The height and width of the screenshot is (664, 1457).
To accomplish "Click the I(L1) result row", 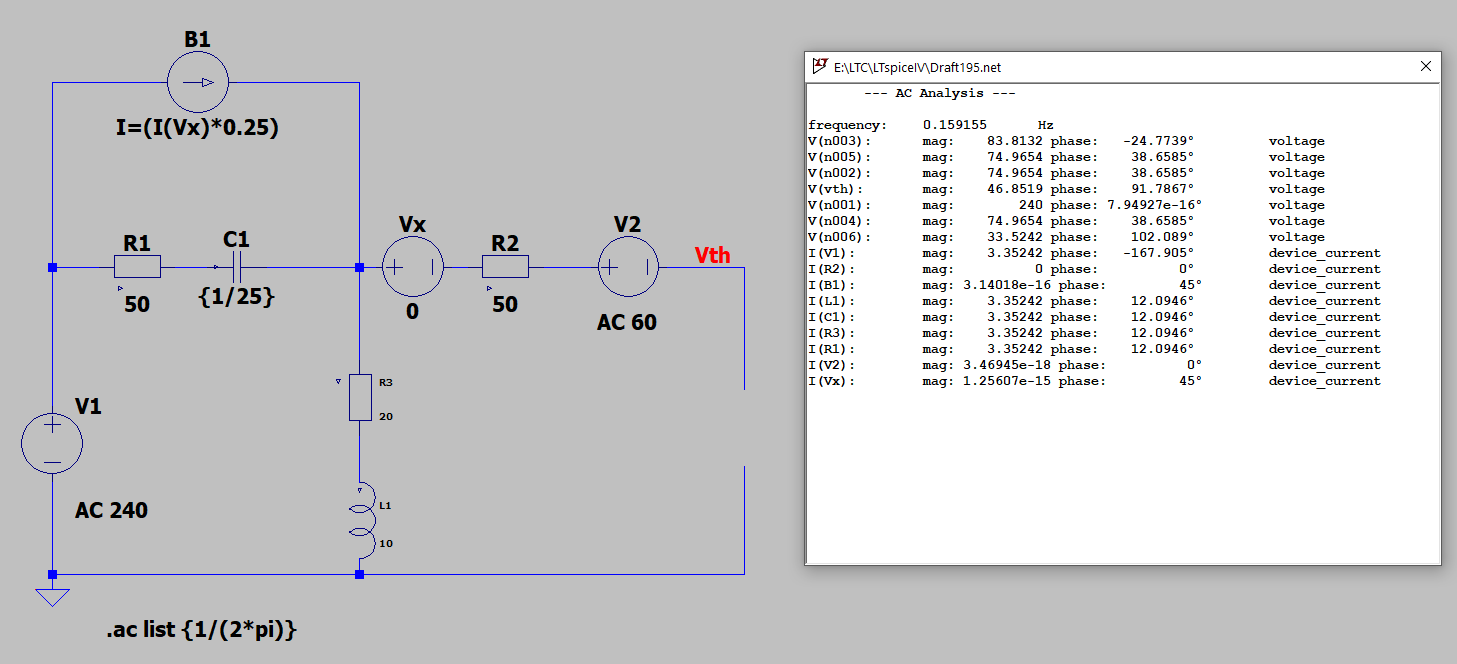I will coord(1094,301).
